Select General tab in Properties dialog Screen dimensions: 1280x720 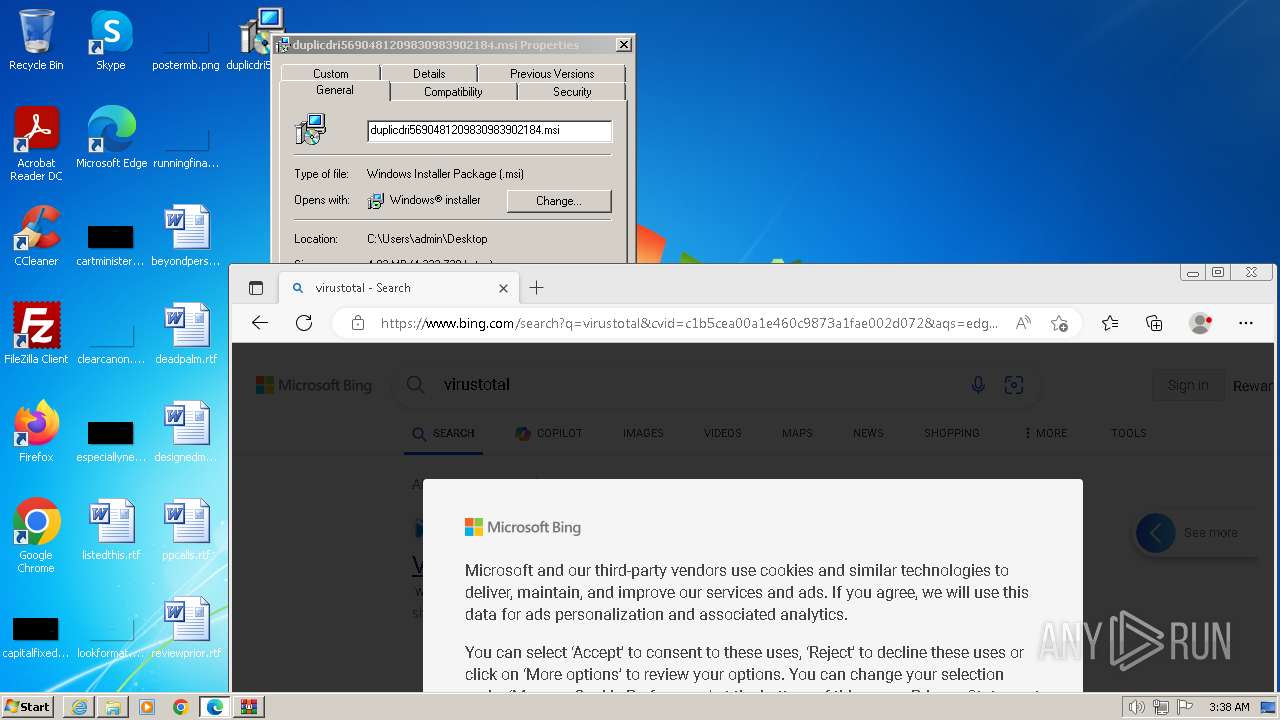point(334,90)
